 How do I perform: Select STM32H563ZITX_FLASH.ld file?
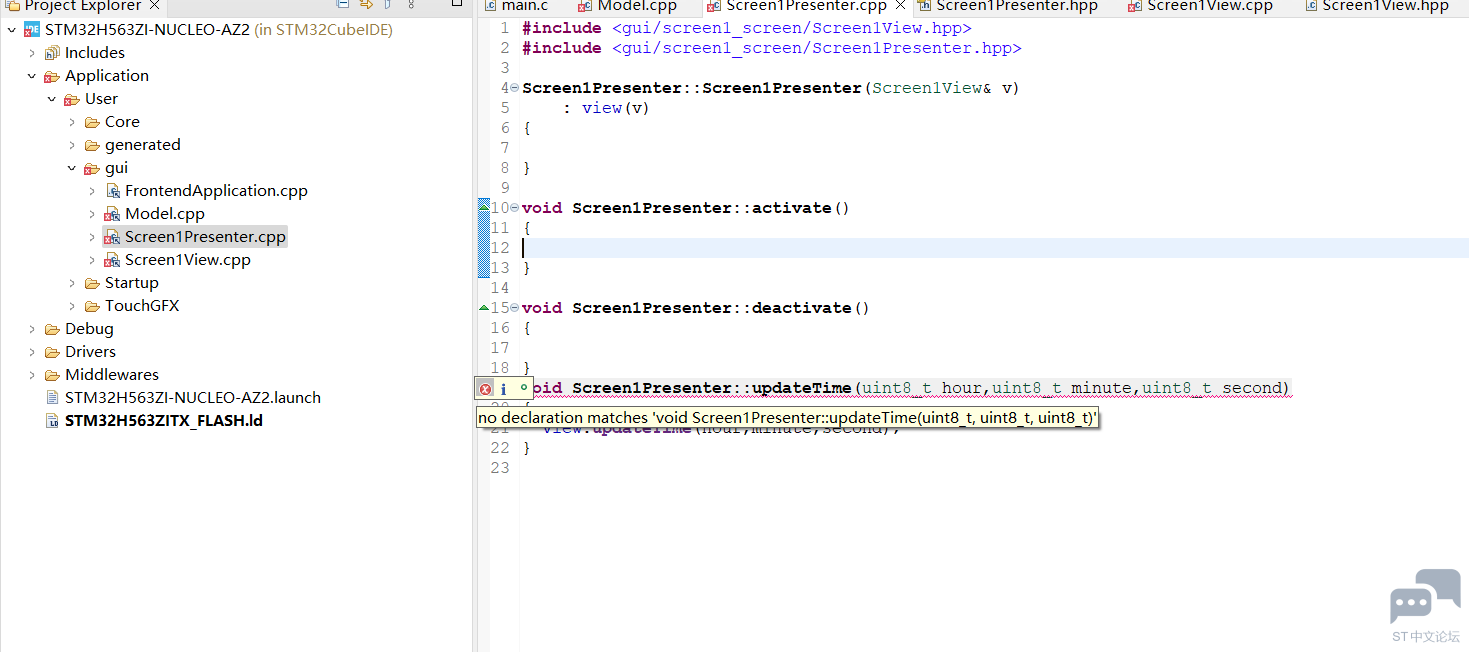click(x=164, y=421)
